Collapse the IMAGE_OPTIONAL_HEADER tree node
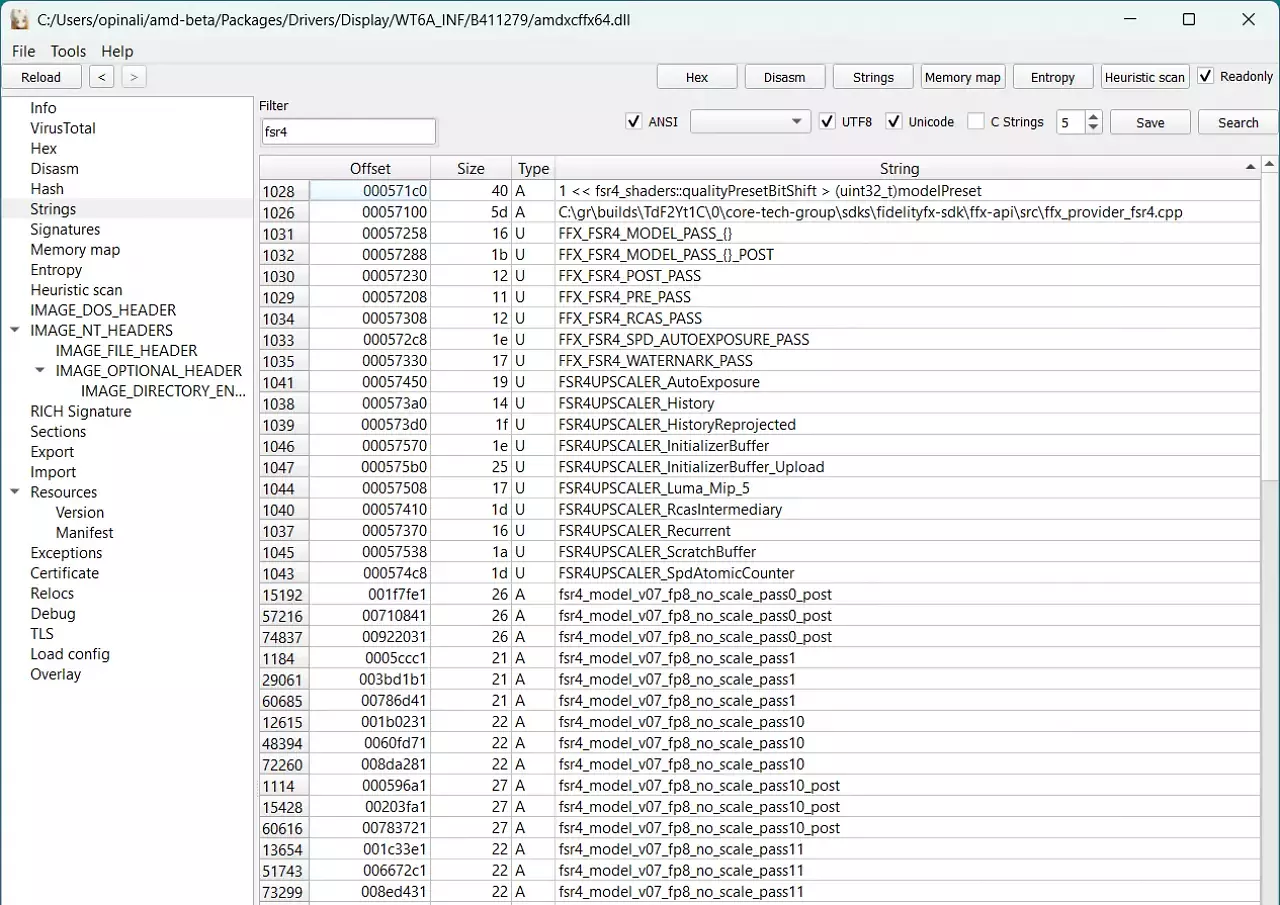Viewport: 1280px width, 905px height. tap(40, 371)
